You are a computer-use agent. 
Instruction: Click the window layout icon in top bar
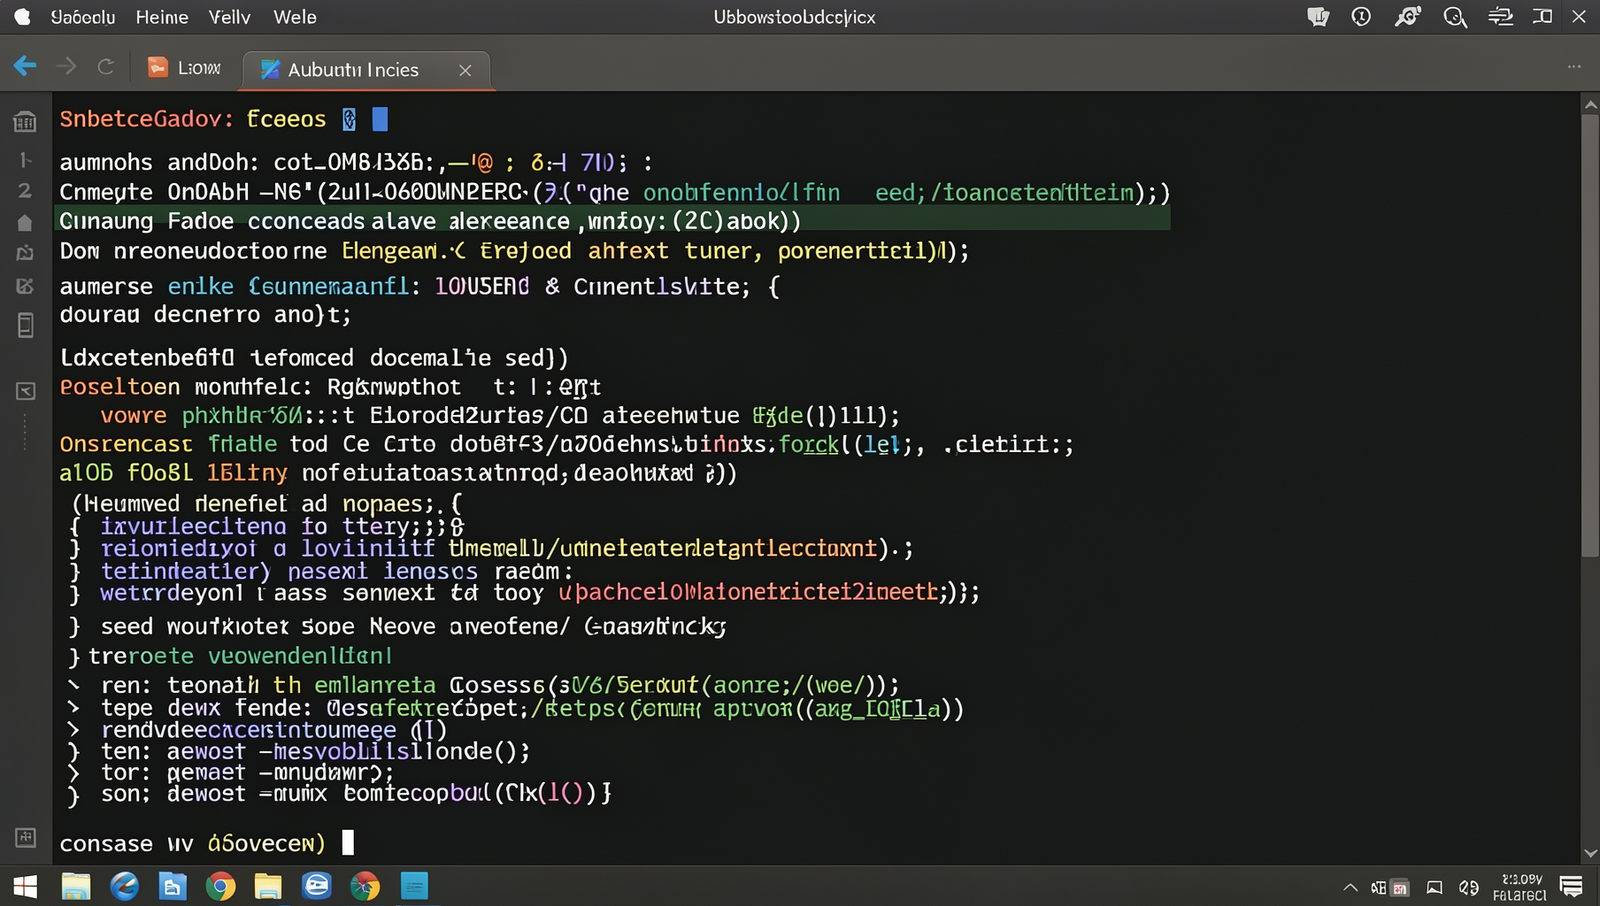click(x=1543, y=17)
